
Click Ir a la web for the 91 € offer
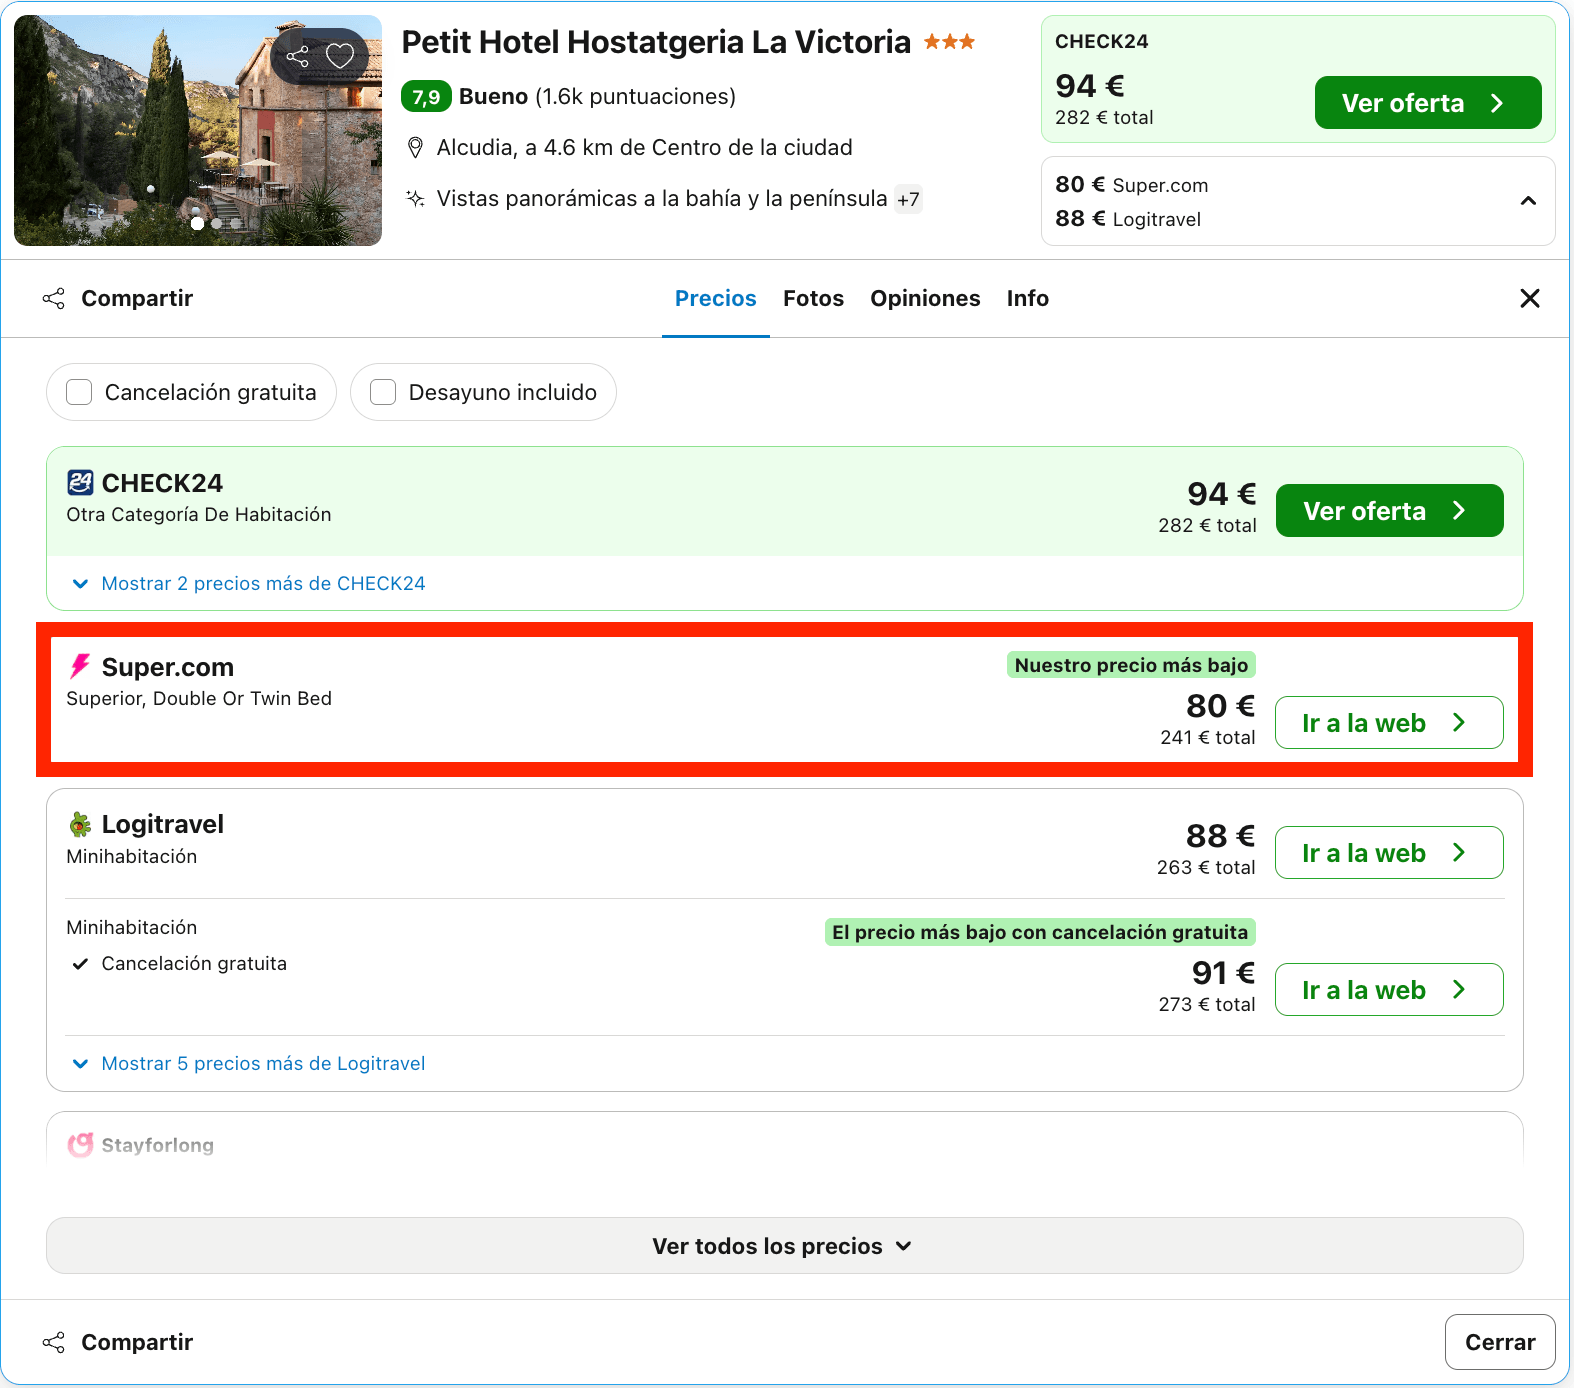(x=1390, y=990)
